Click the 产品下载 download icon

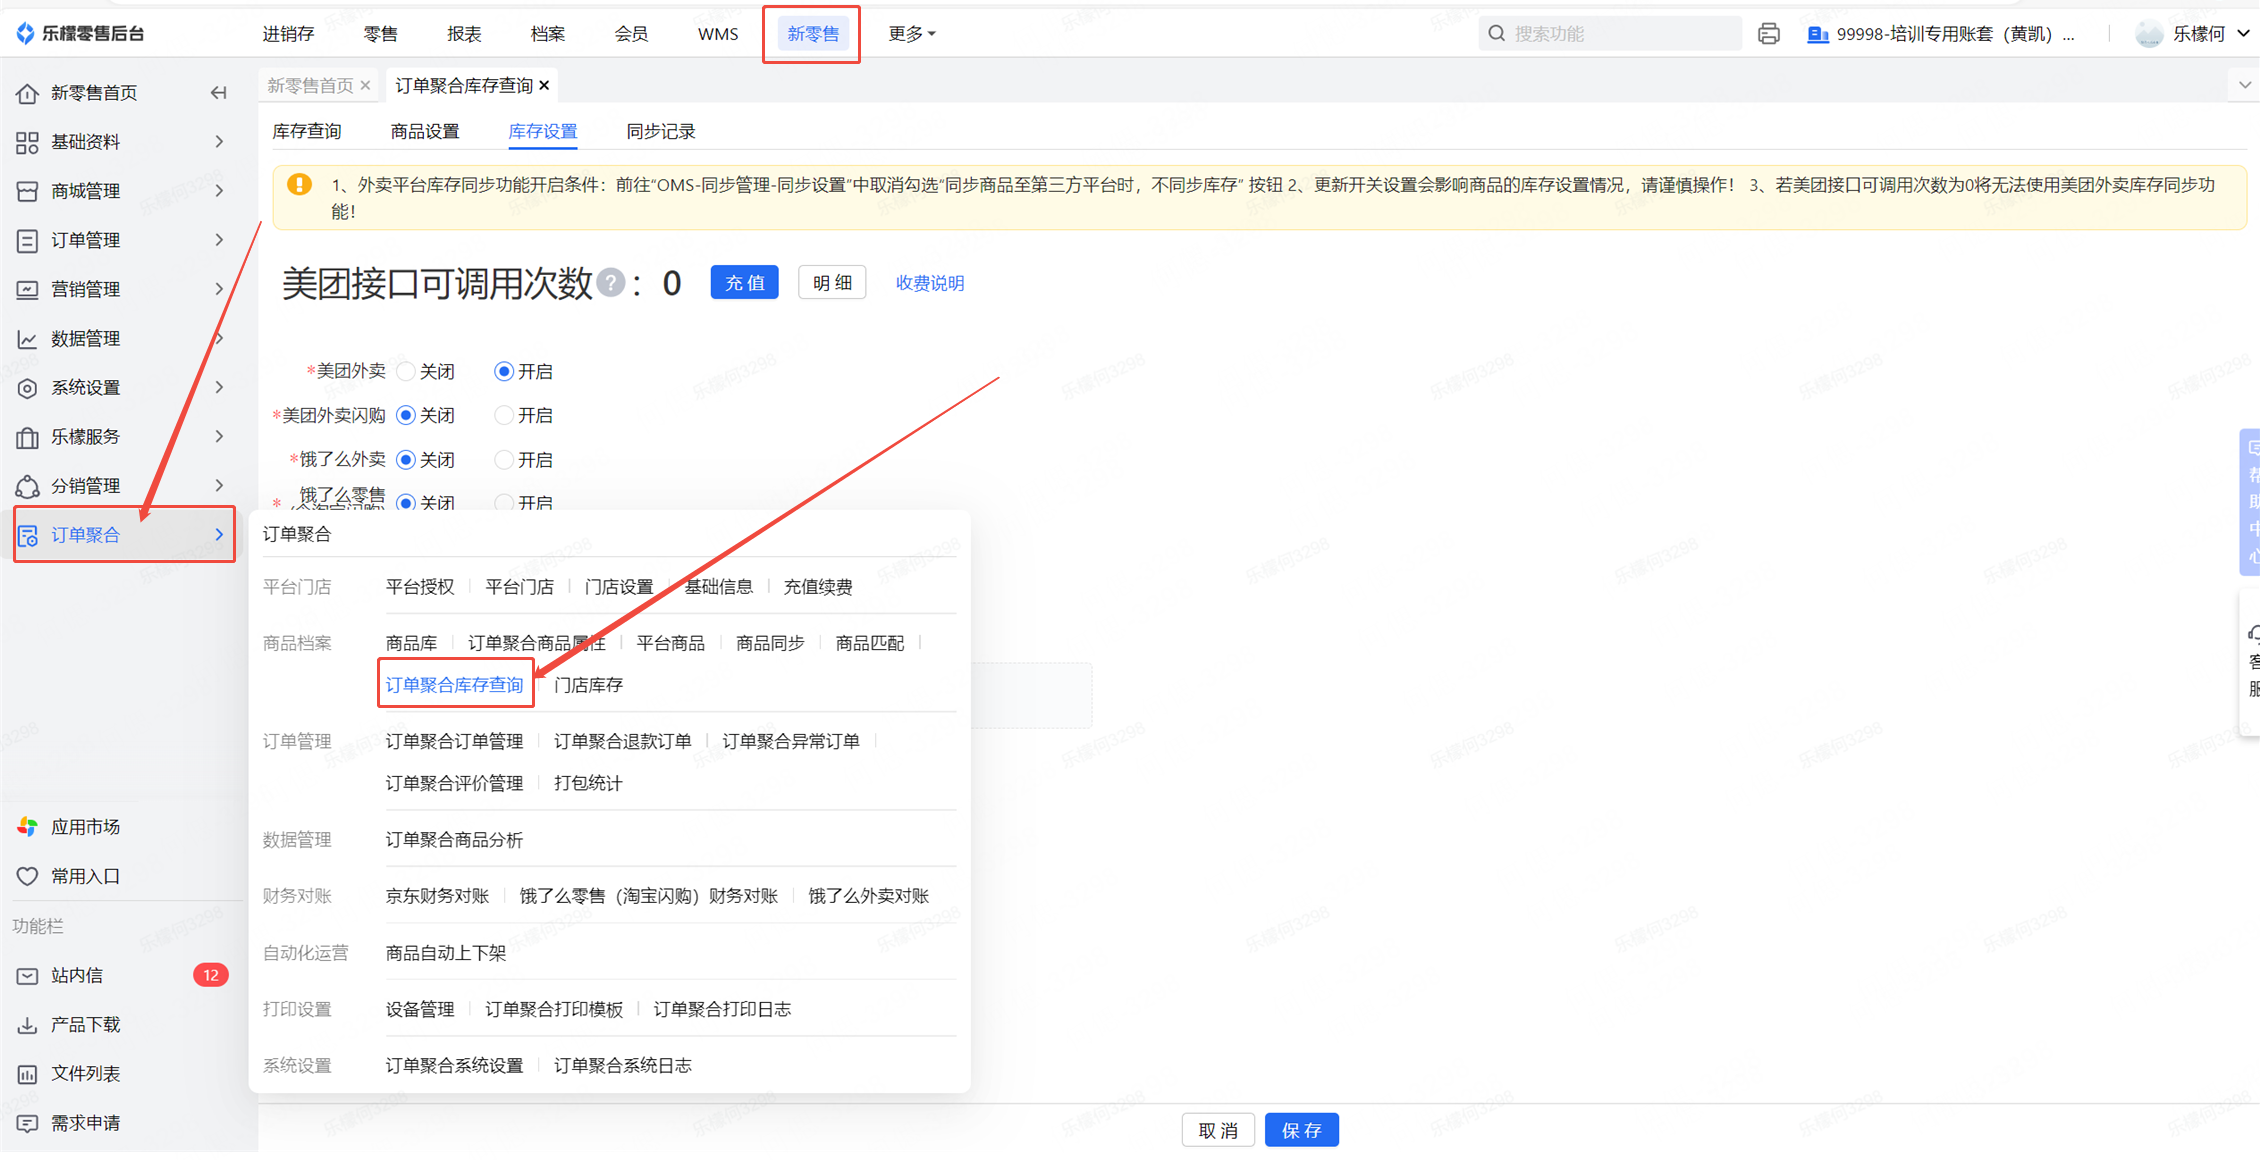(x=28, y=1024)
